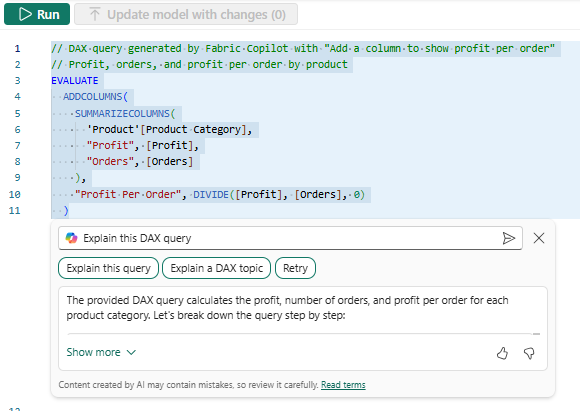
Task: Click the EVALUATE keyword on line 3
Action: pos(75,81)
